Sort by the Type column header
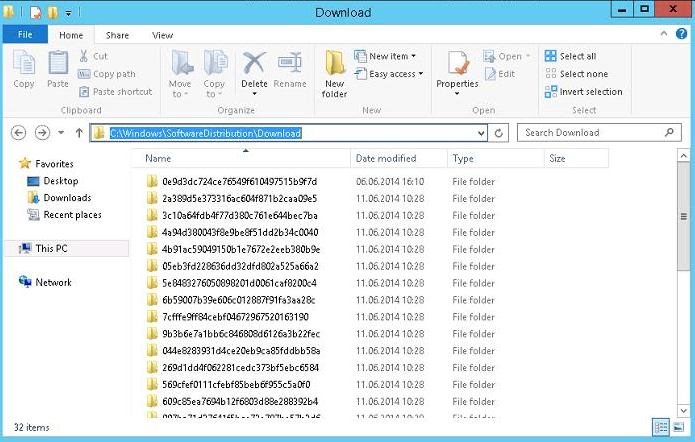 click(496, 158)
